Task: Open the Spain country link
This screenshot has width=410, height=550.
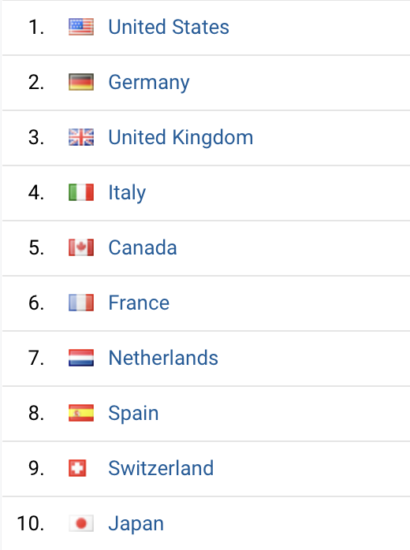Action: coord(133,414)
